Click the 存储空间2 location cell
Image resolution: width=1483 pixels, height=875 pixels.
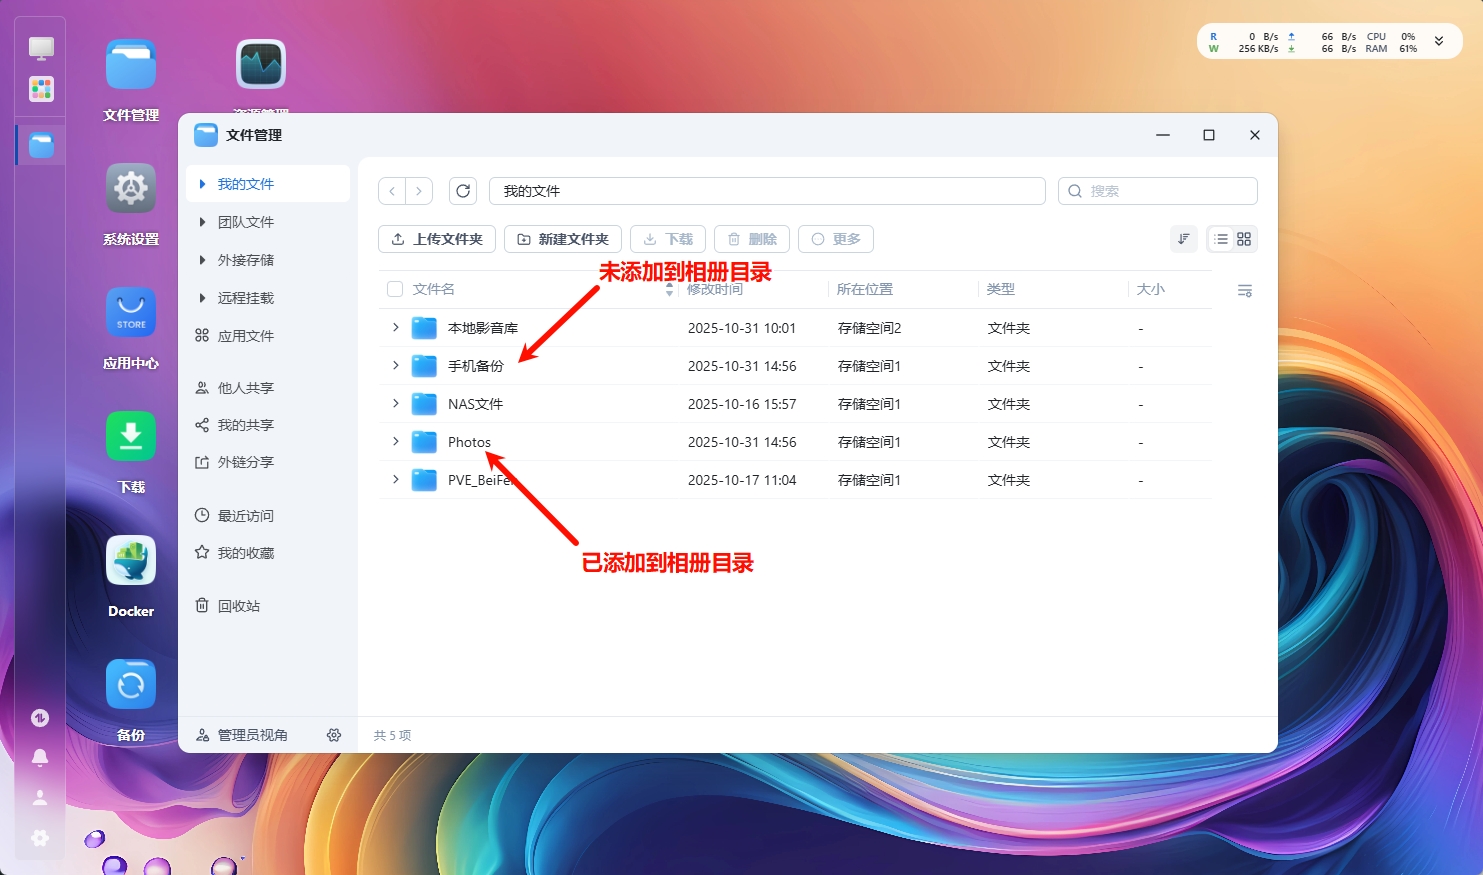click(x=870, y=328)
